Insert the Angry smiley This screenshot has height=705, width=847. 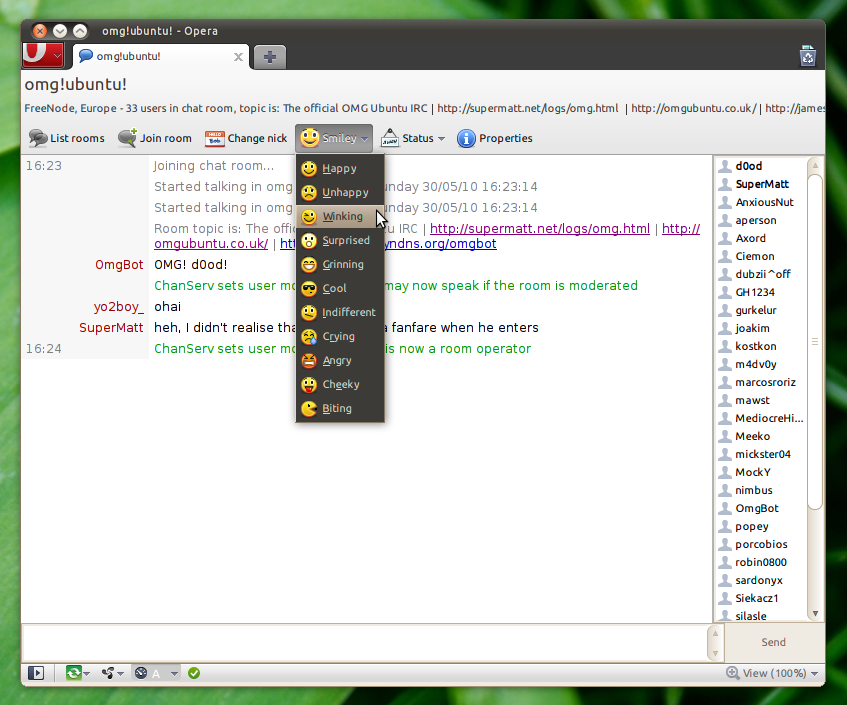point(340,360)
